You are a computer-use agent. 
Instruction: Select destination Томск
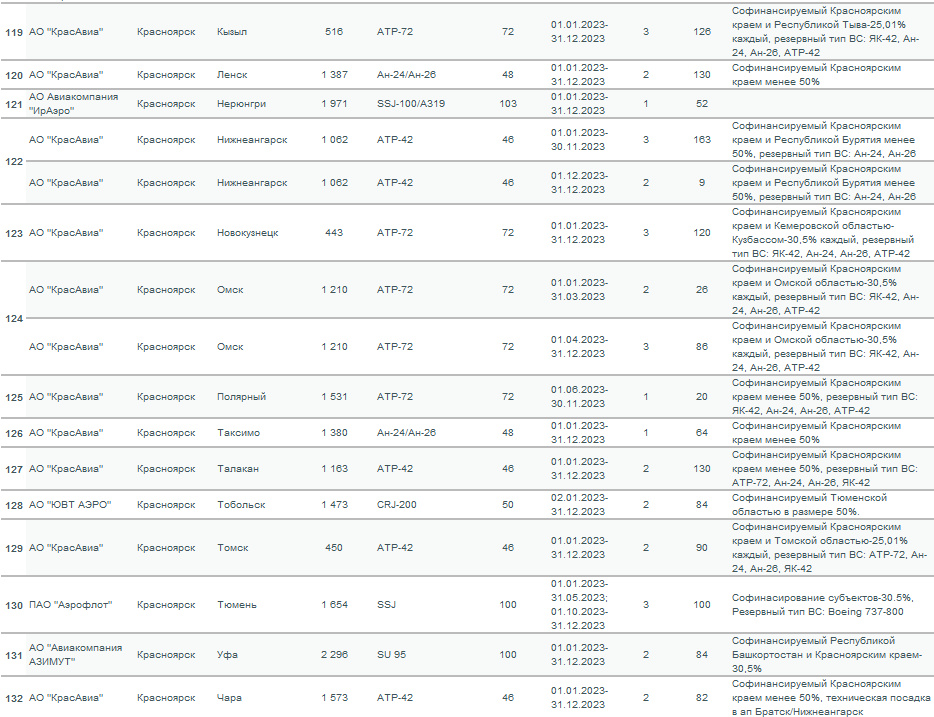232,548
